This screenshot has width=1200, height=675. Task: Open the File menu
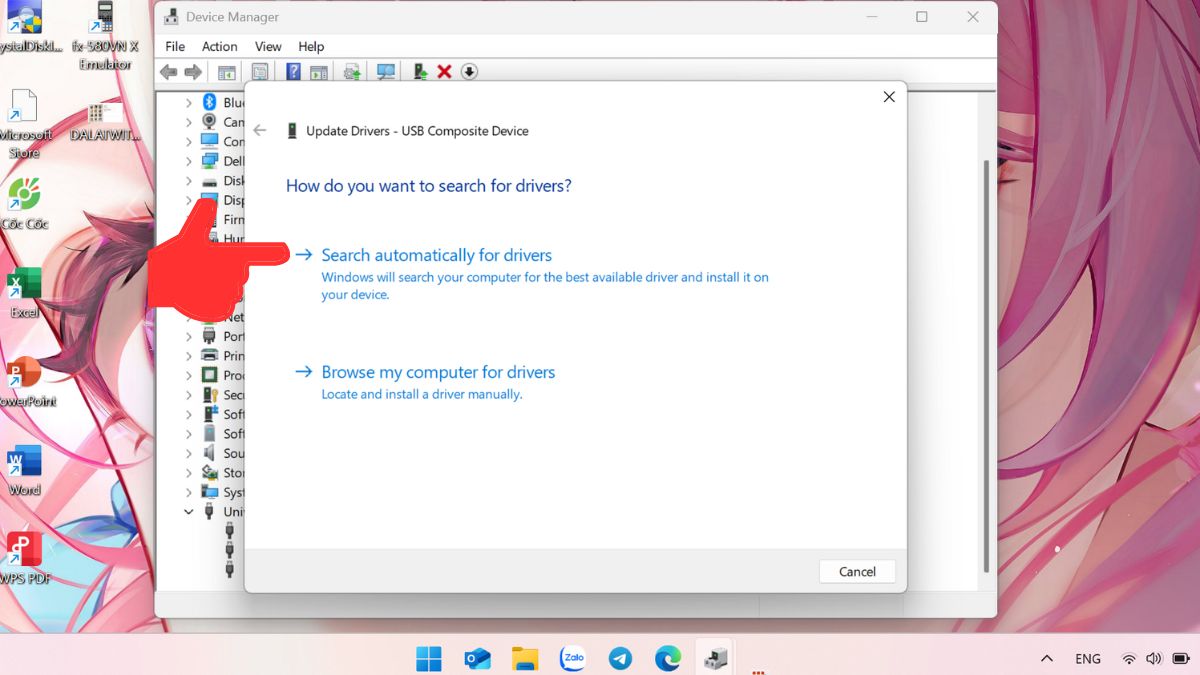(175, 46)
